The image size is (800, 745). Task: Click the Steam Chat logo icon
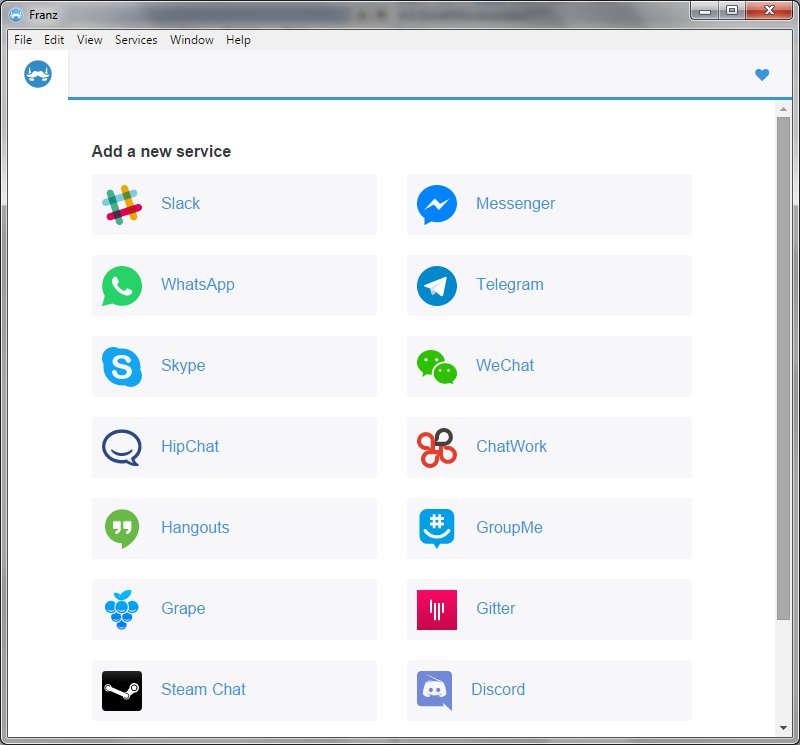[x=122, y=691]
